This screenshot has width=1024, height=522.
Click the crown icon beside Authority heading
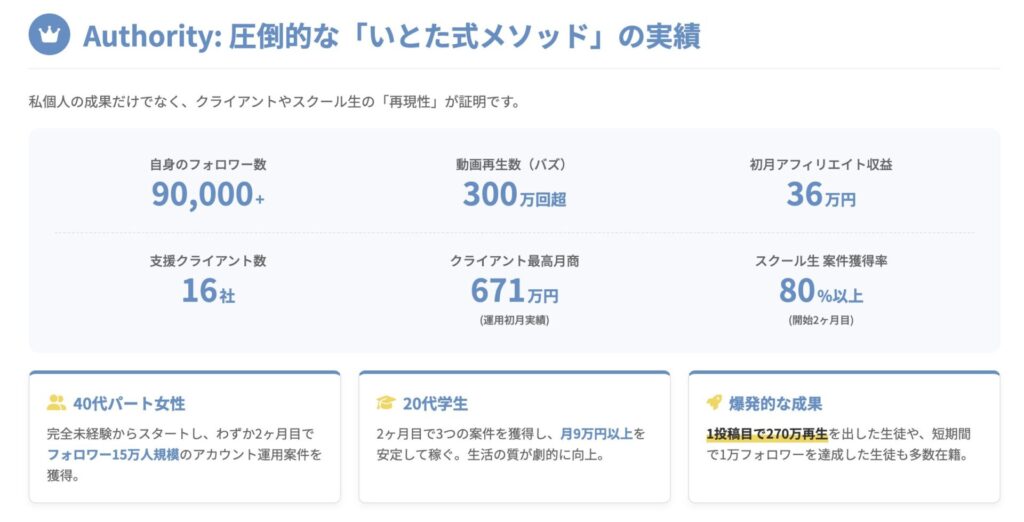coord(49,35)
